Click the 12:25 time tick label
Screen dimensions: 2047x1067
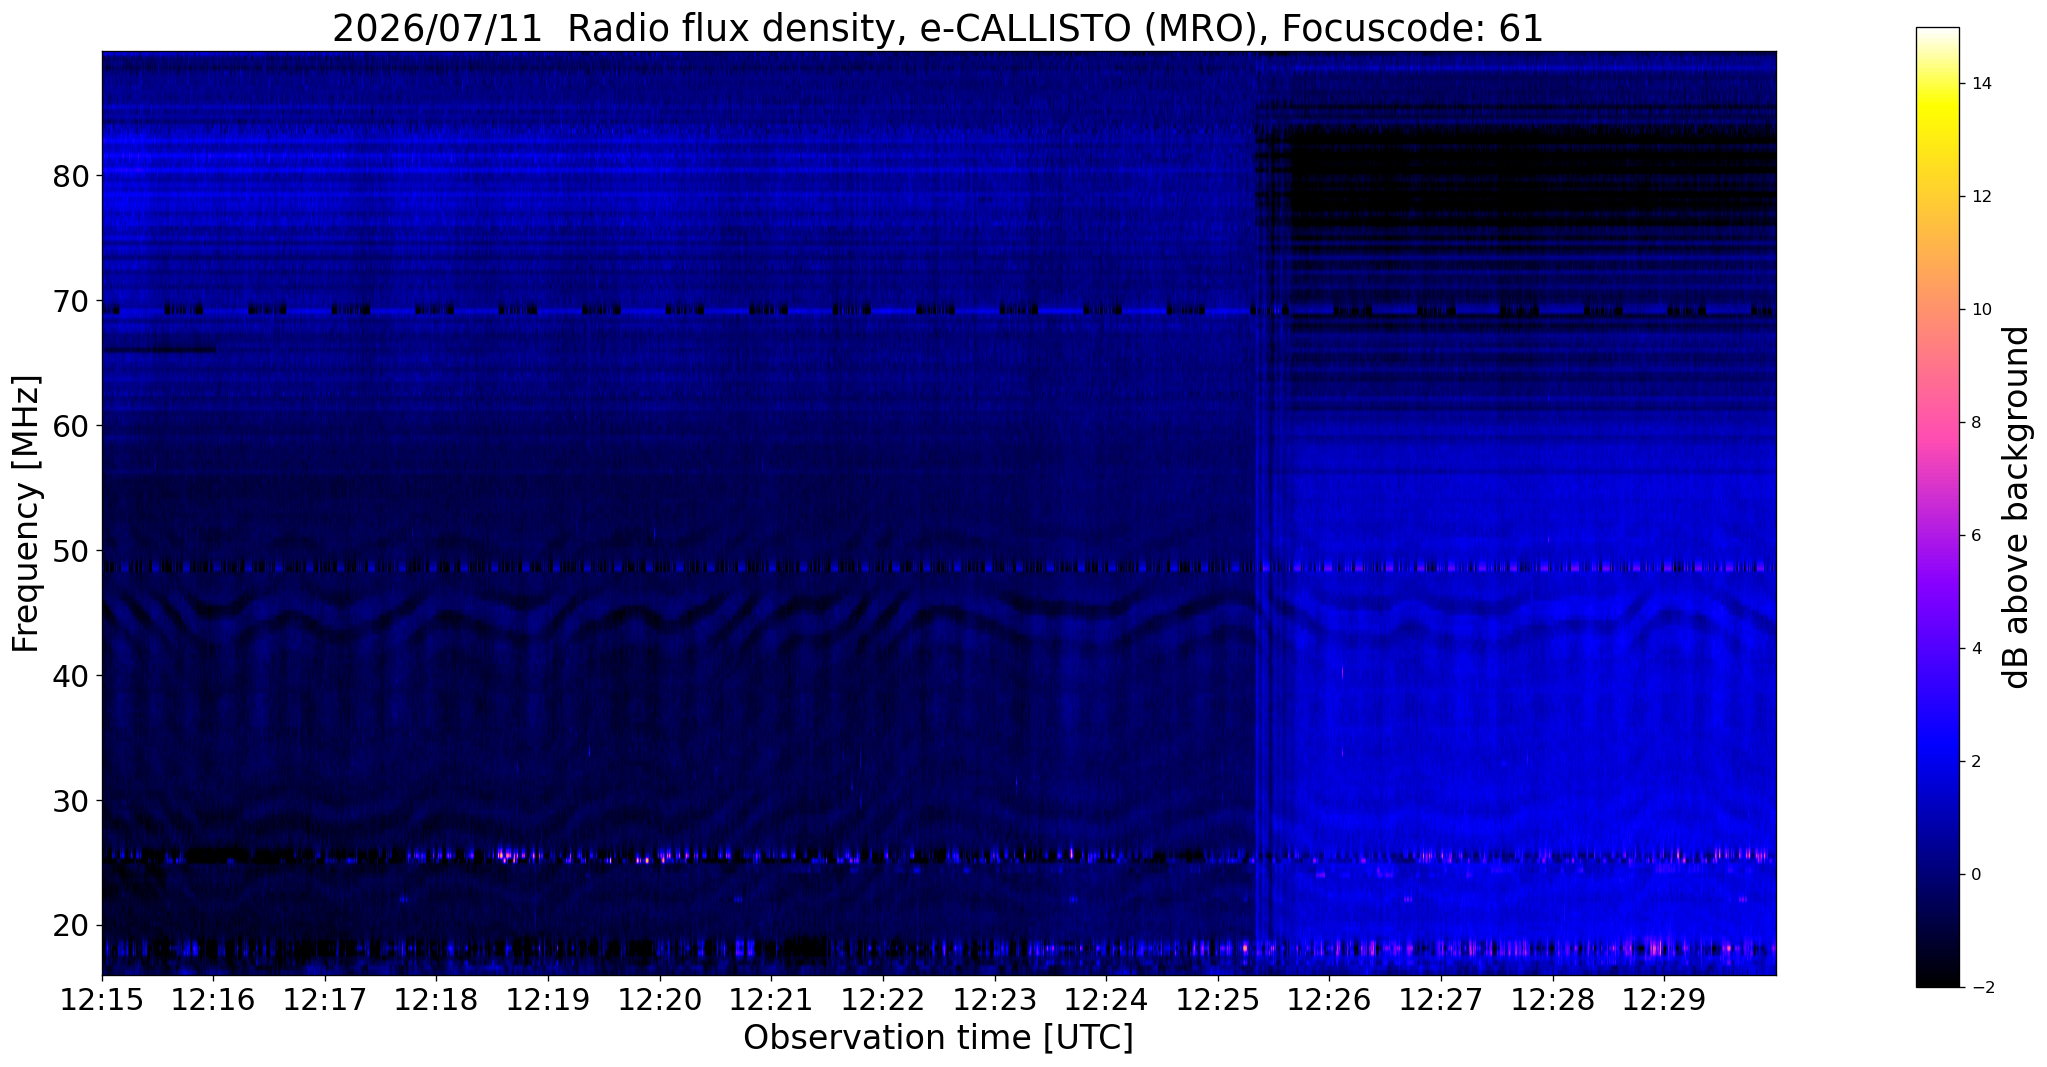[x=1218, y=1000]
